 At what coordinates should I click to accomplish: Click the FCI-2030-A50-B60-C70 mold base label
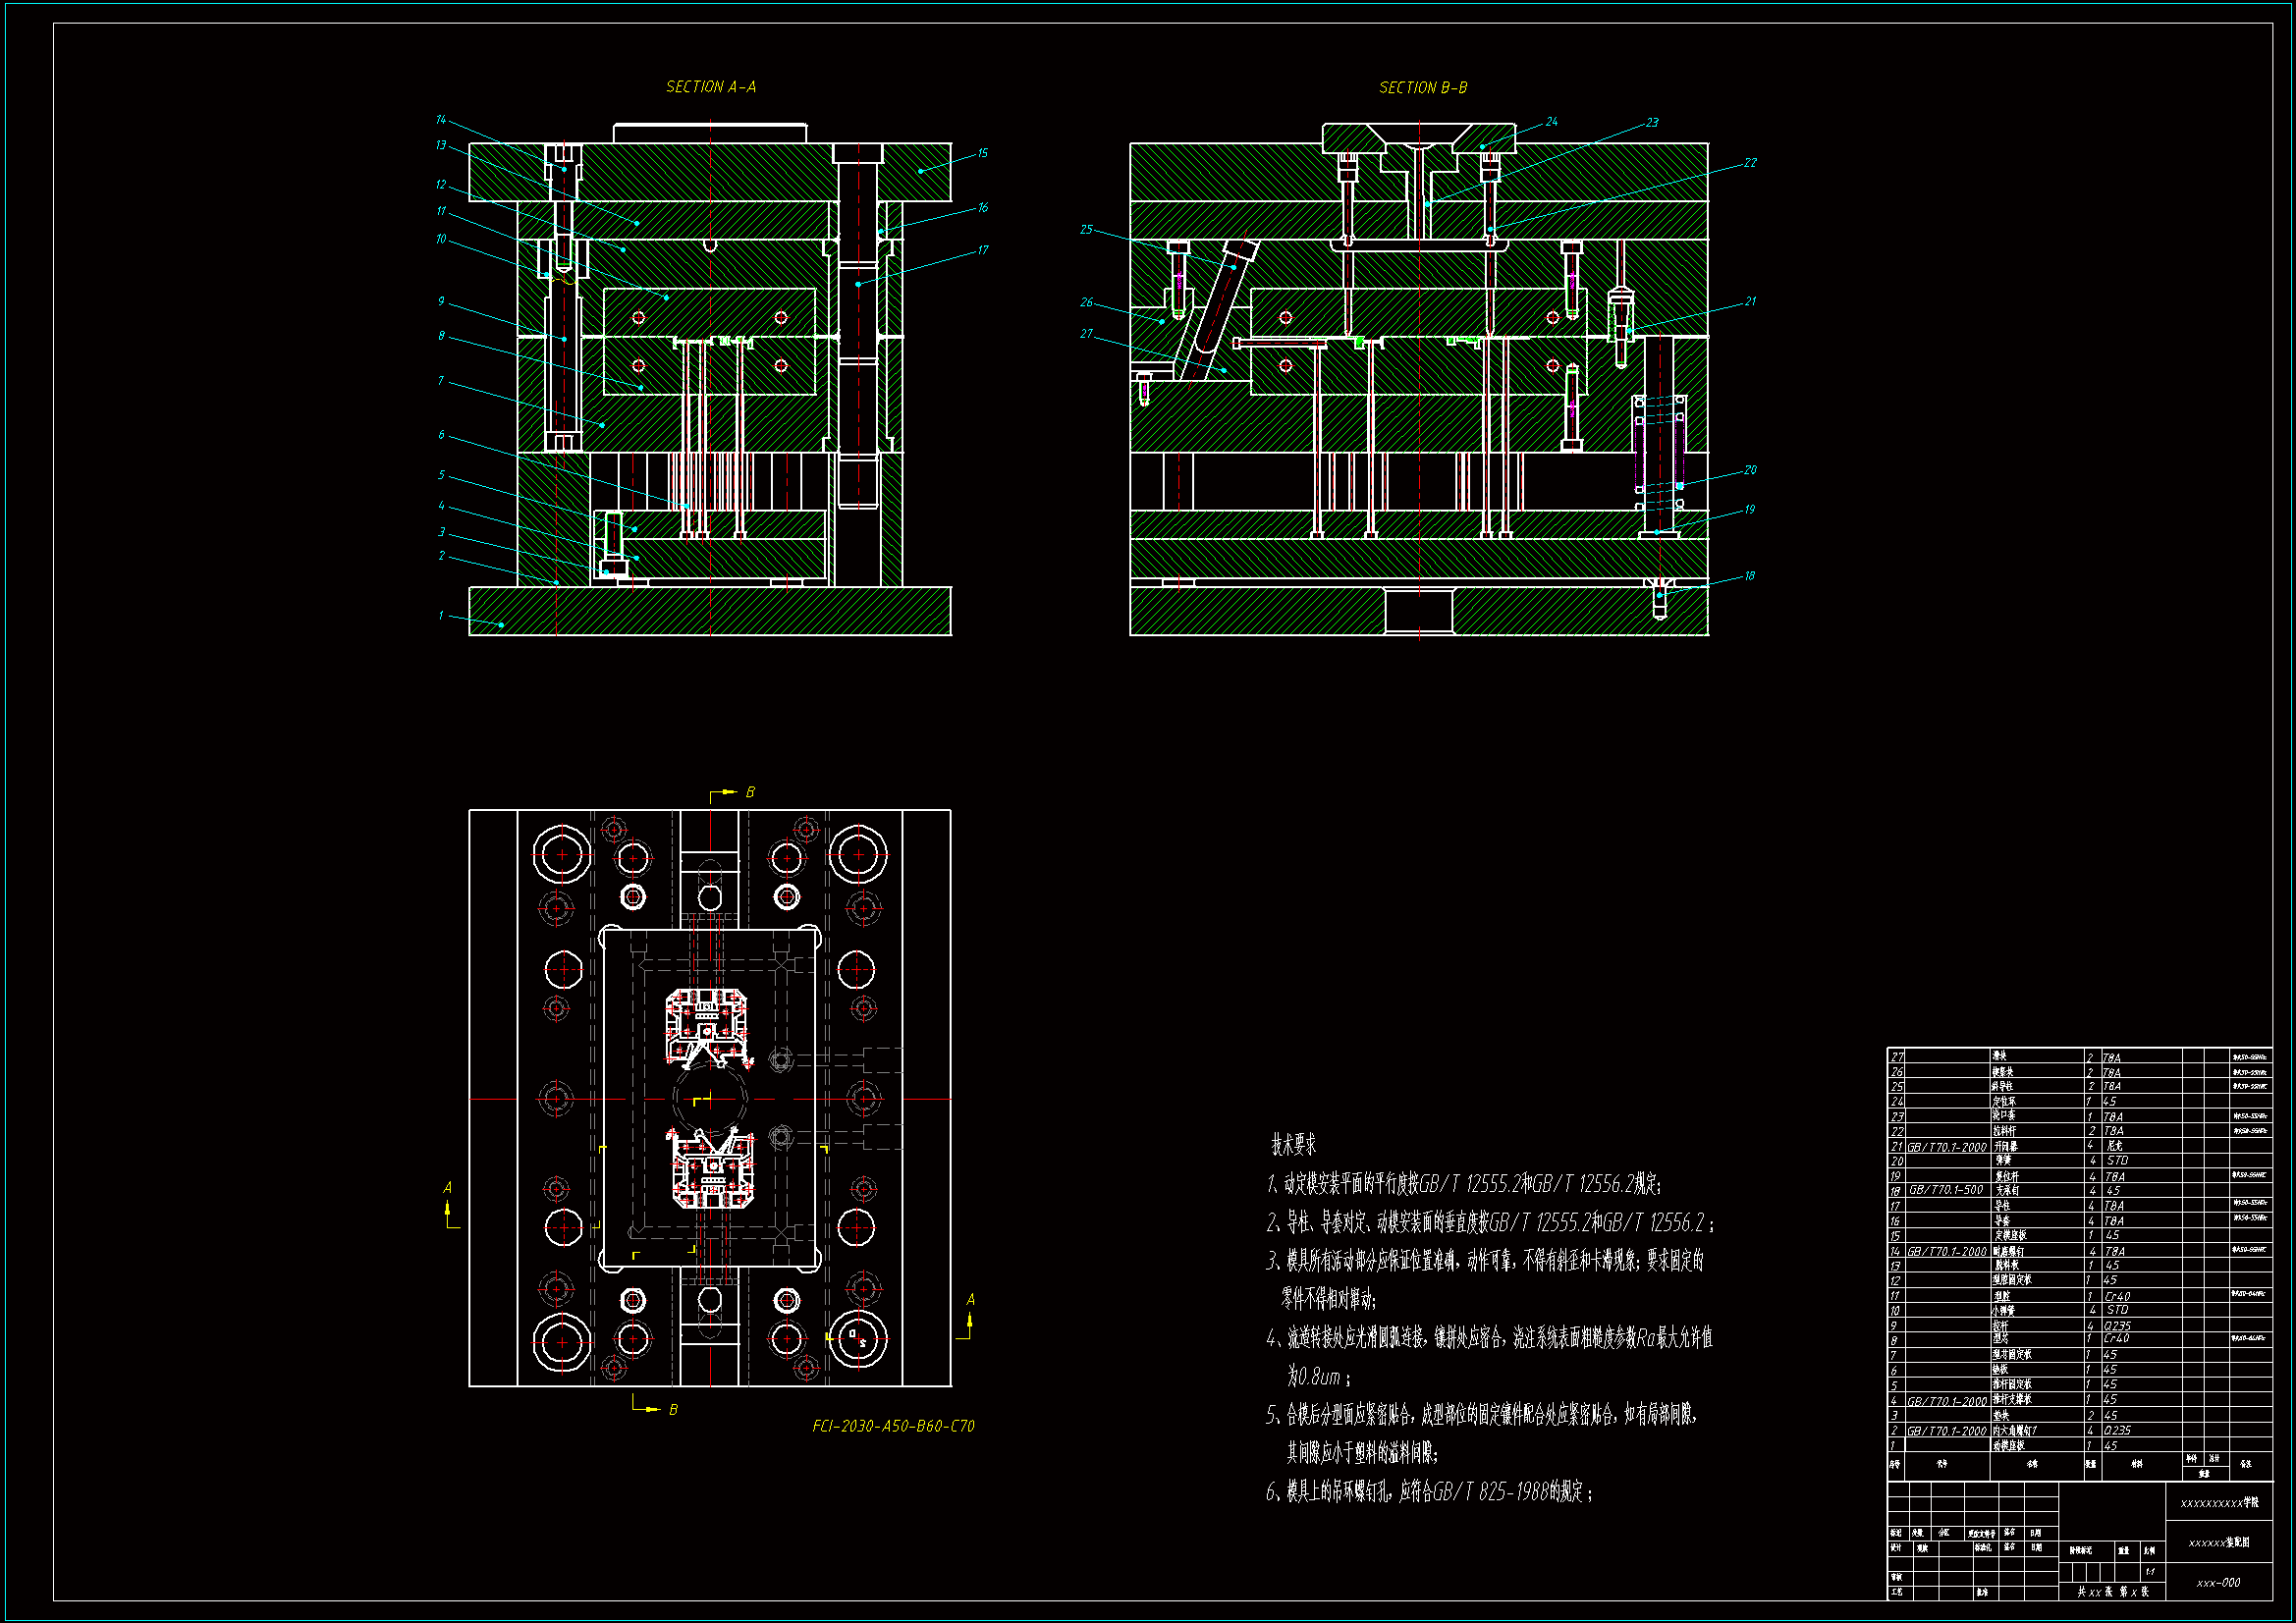(x=893, y=1426)
